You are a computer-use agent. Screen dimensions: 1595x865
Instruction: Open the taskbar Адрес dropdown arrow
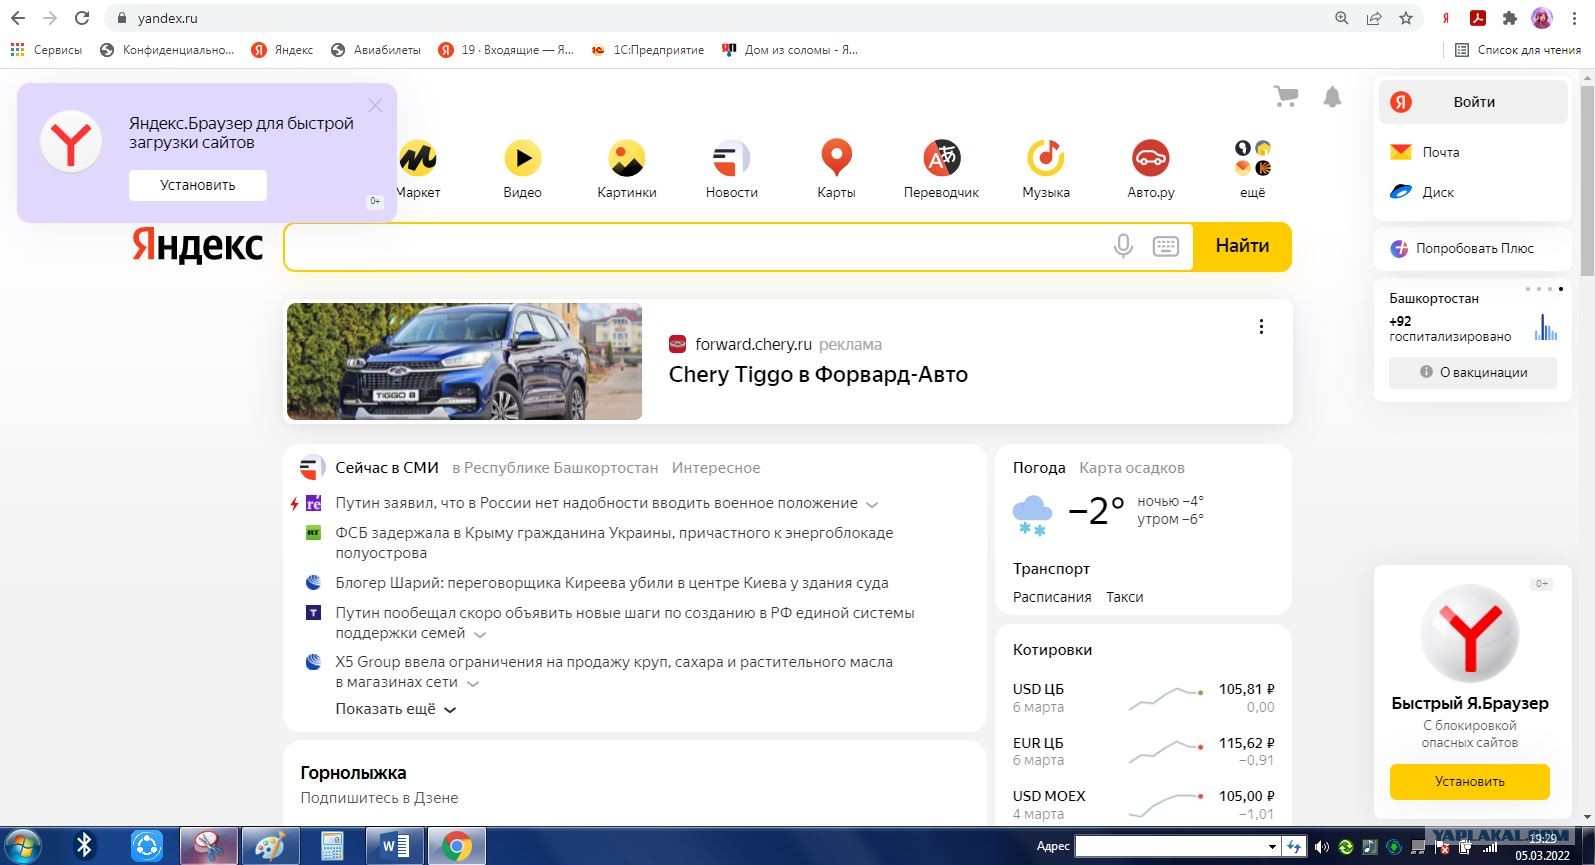pos(1272,847)
